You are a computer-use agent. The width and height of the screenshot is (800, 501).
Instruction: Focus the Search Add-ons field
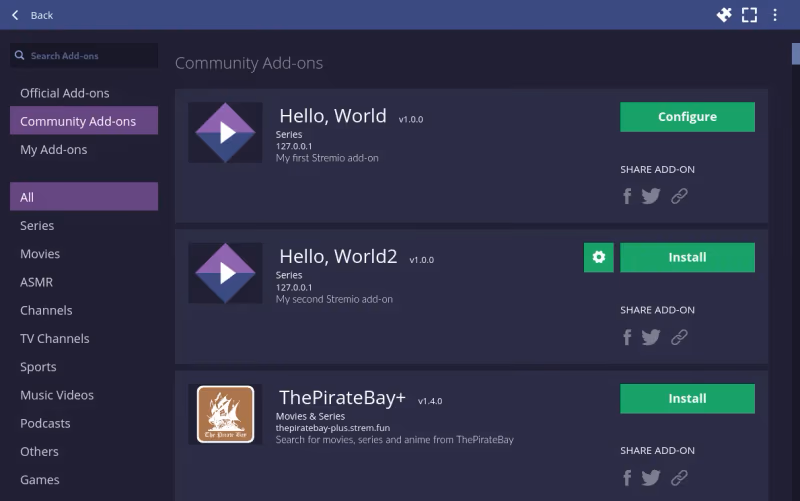pyautogui.click(x=90, y=56)
